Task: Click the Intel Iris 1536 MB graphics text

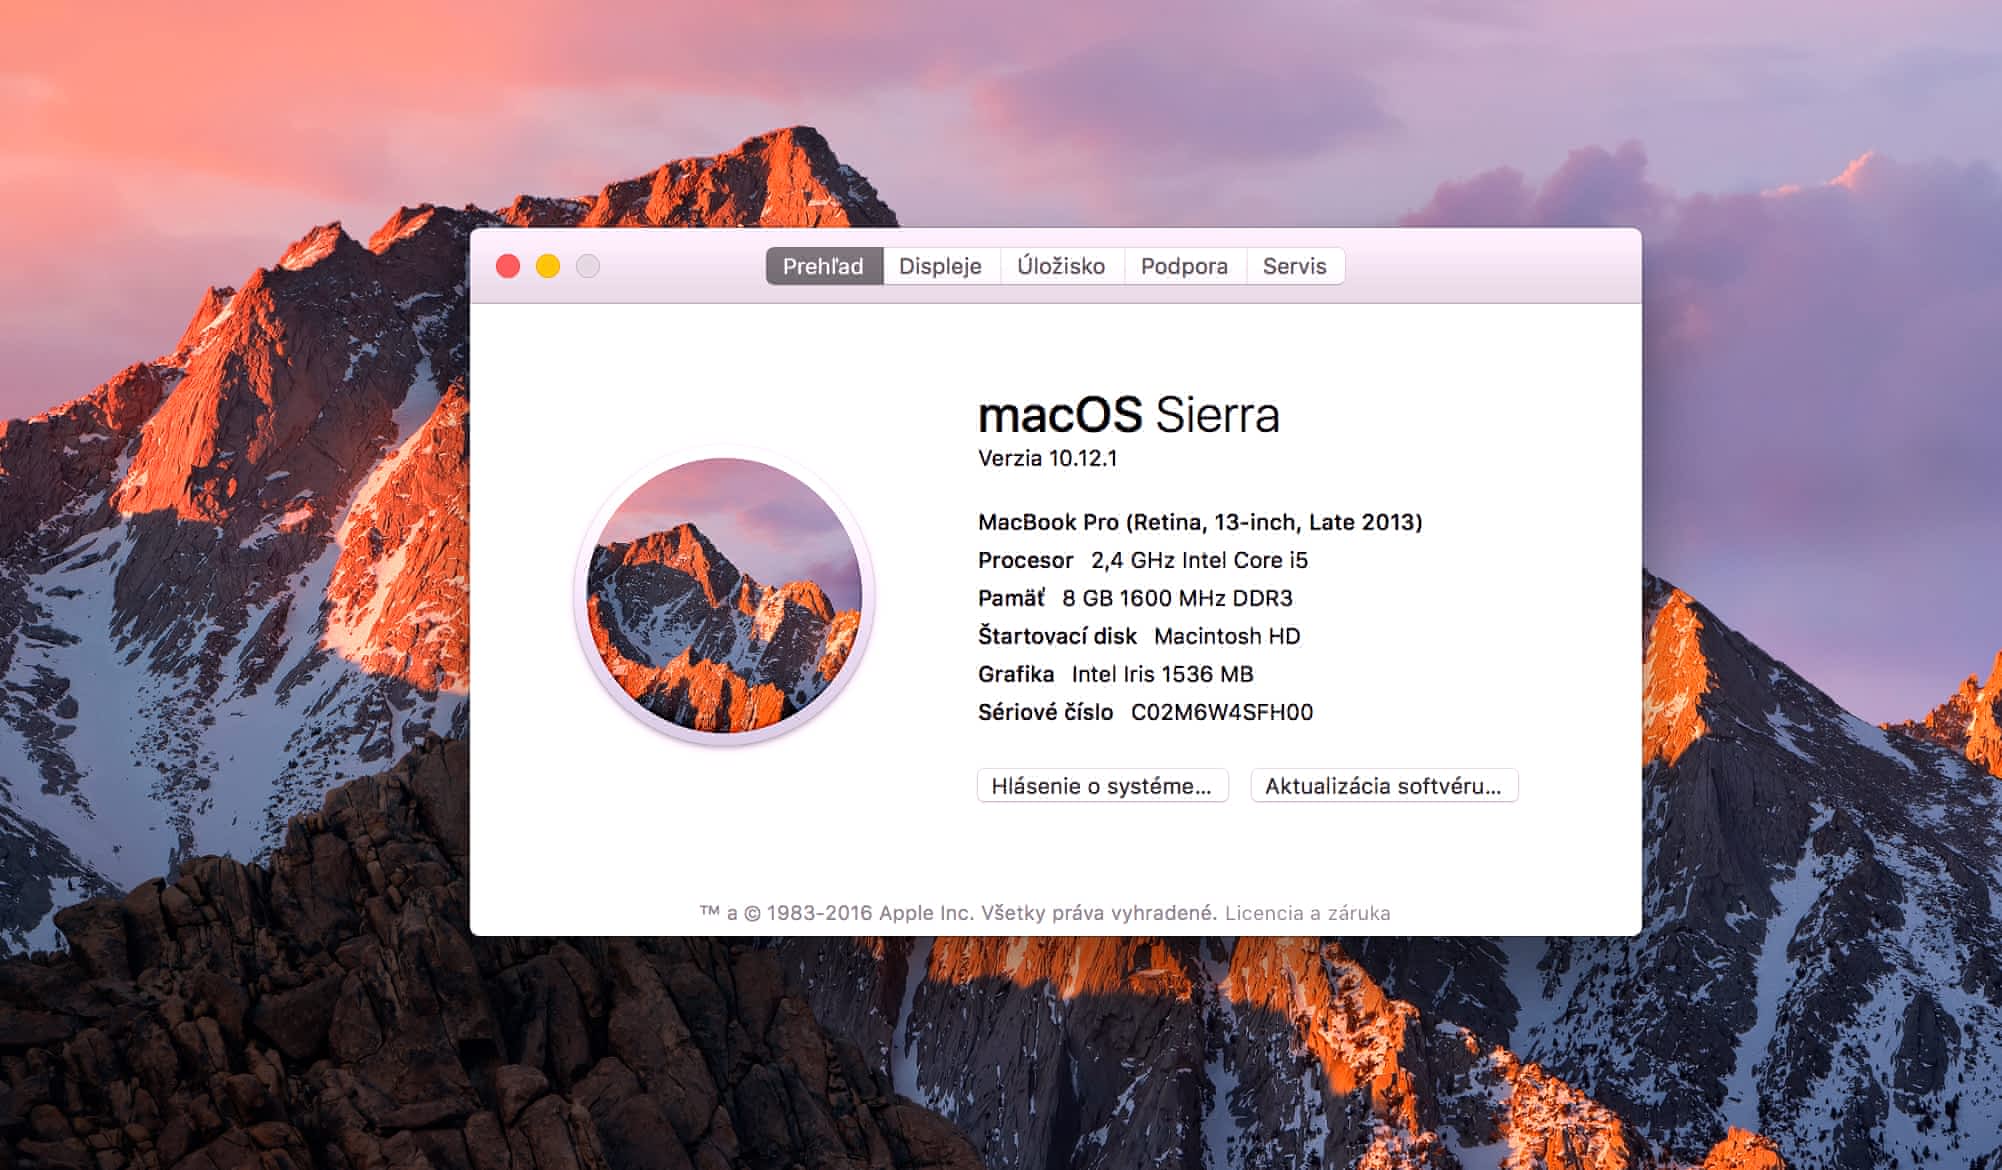Action: tap(1162, 674)
